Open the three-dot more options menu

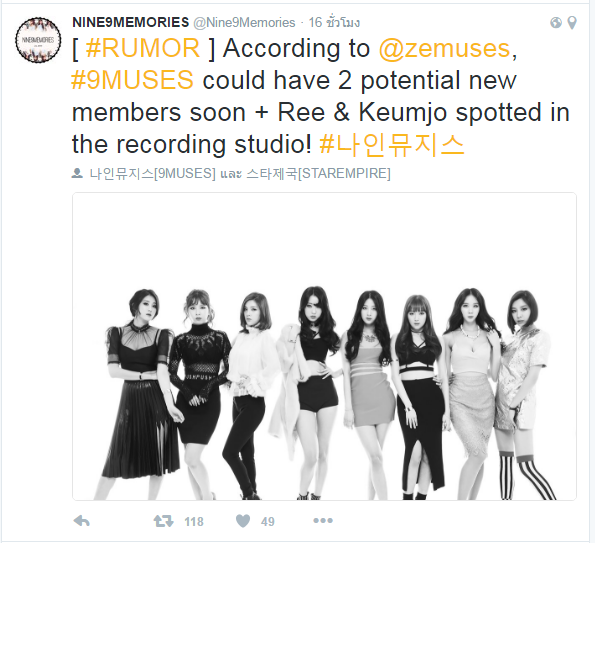[323, 521]
